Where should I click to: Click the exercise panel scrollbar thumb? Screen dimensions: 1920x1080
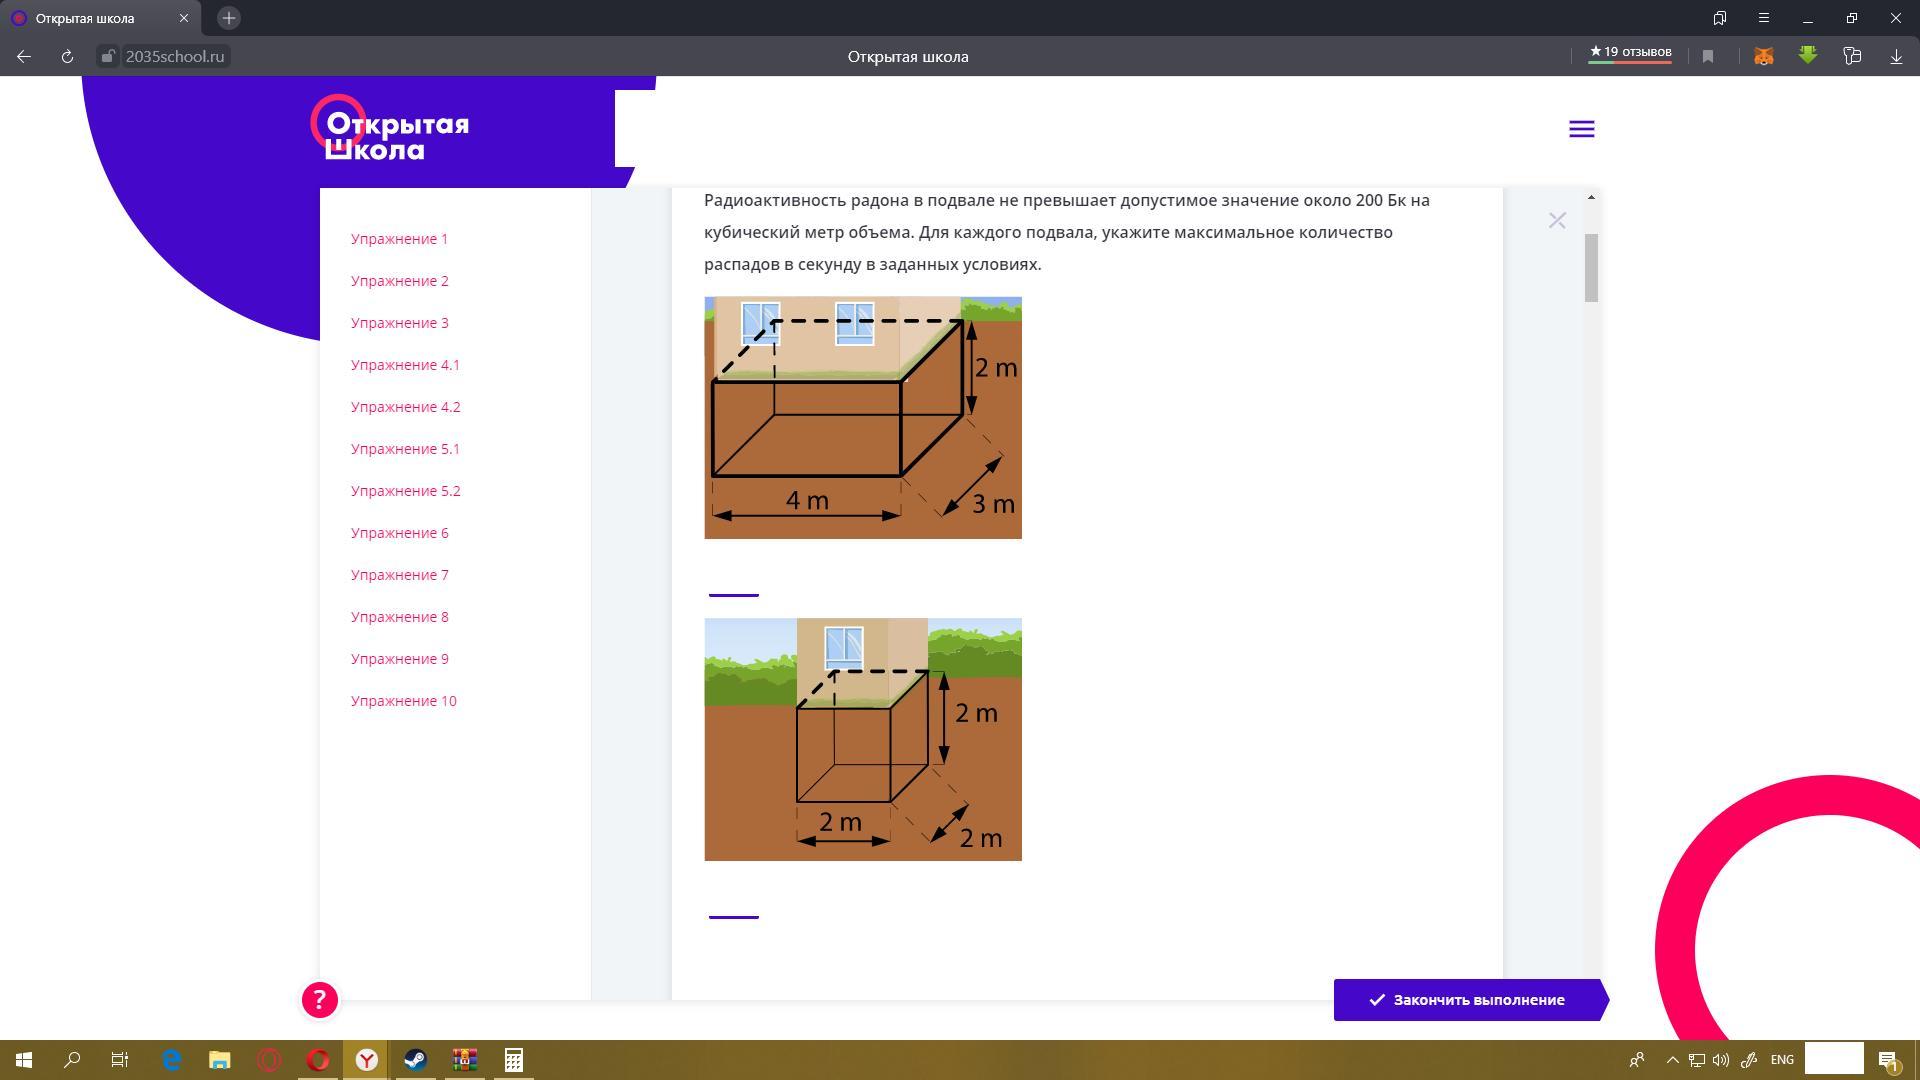point(1591,267)
